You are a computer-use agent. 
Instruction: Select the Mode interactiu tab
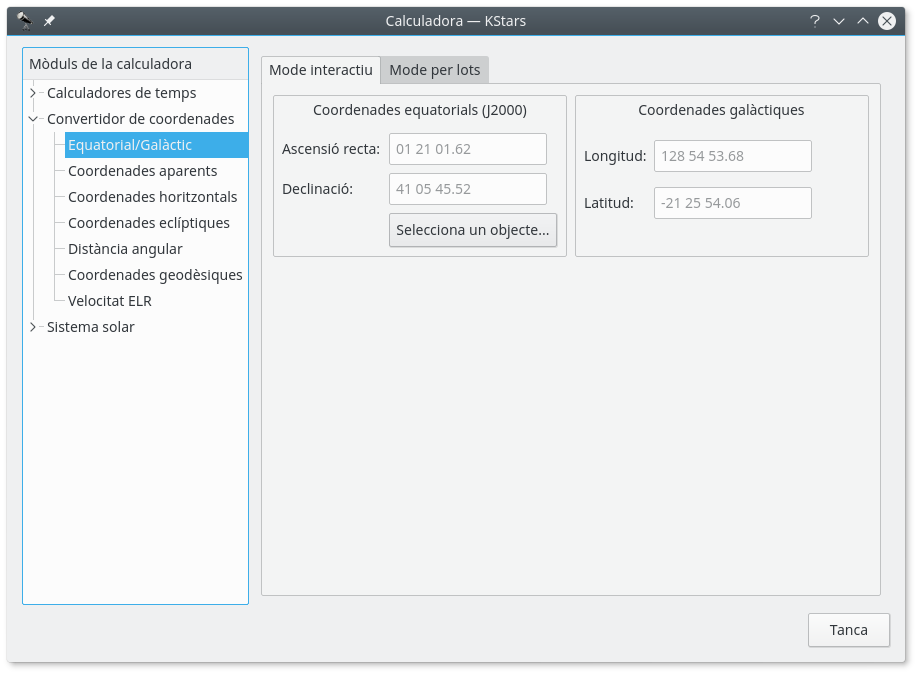click(321, 70)
